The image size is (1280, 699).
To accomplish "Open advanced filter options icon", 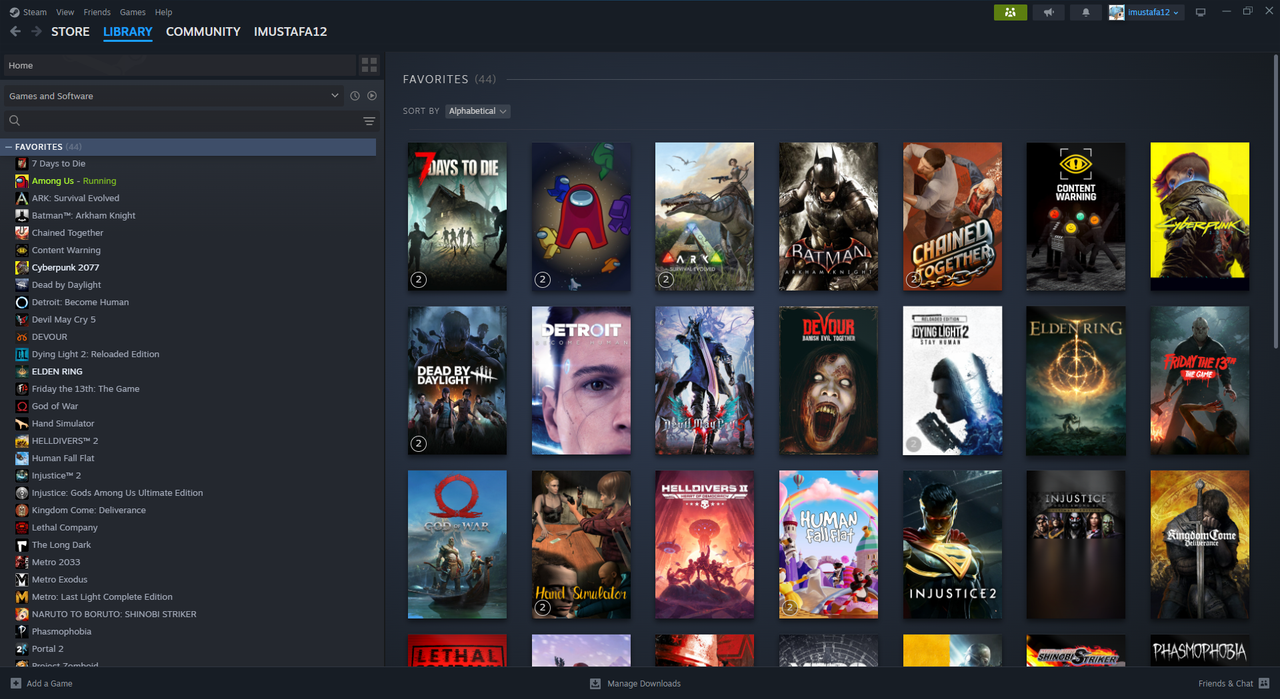I will pyautogui.click(x=369, y=121).
